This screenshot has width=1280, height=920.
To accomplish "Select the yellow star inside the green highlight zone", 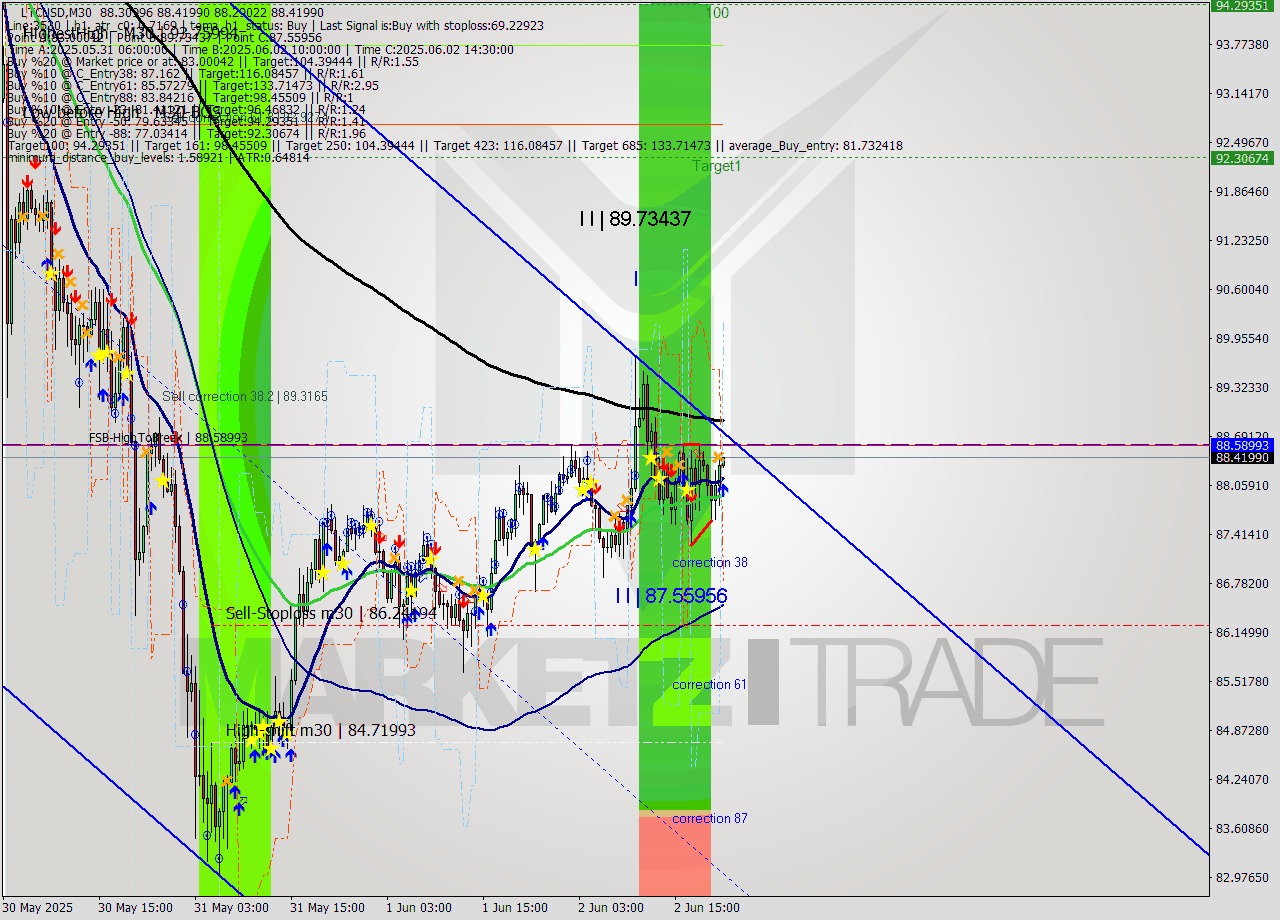I will point(651,456).
